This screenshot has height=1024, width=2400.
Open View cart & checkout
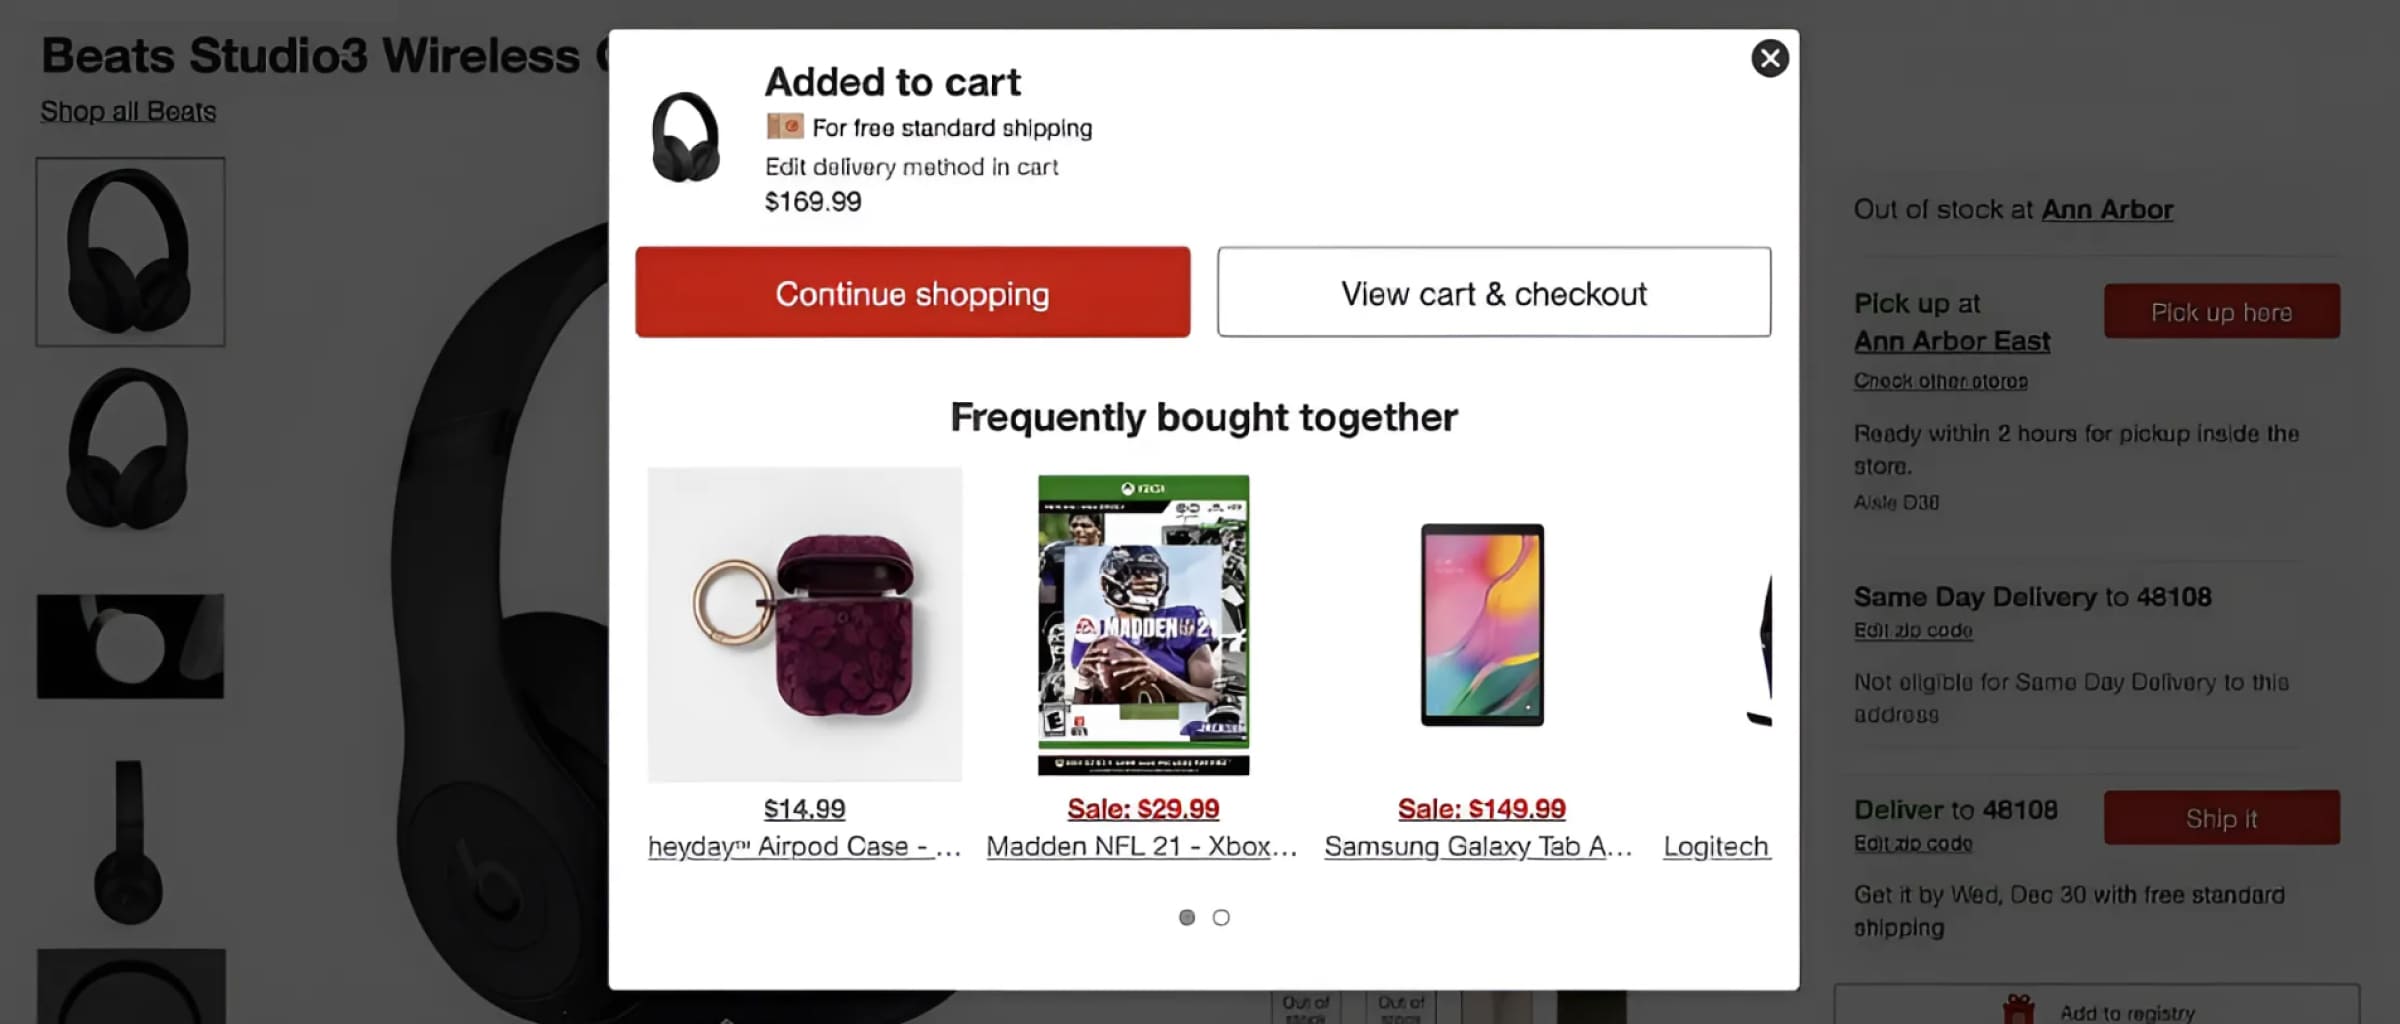1494,293
